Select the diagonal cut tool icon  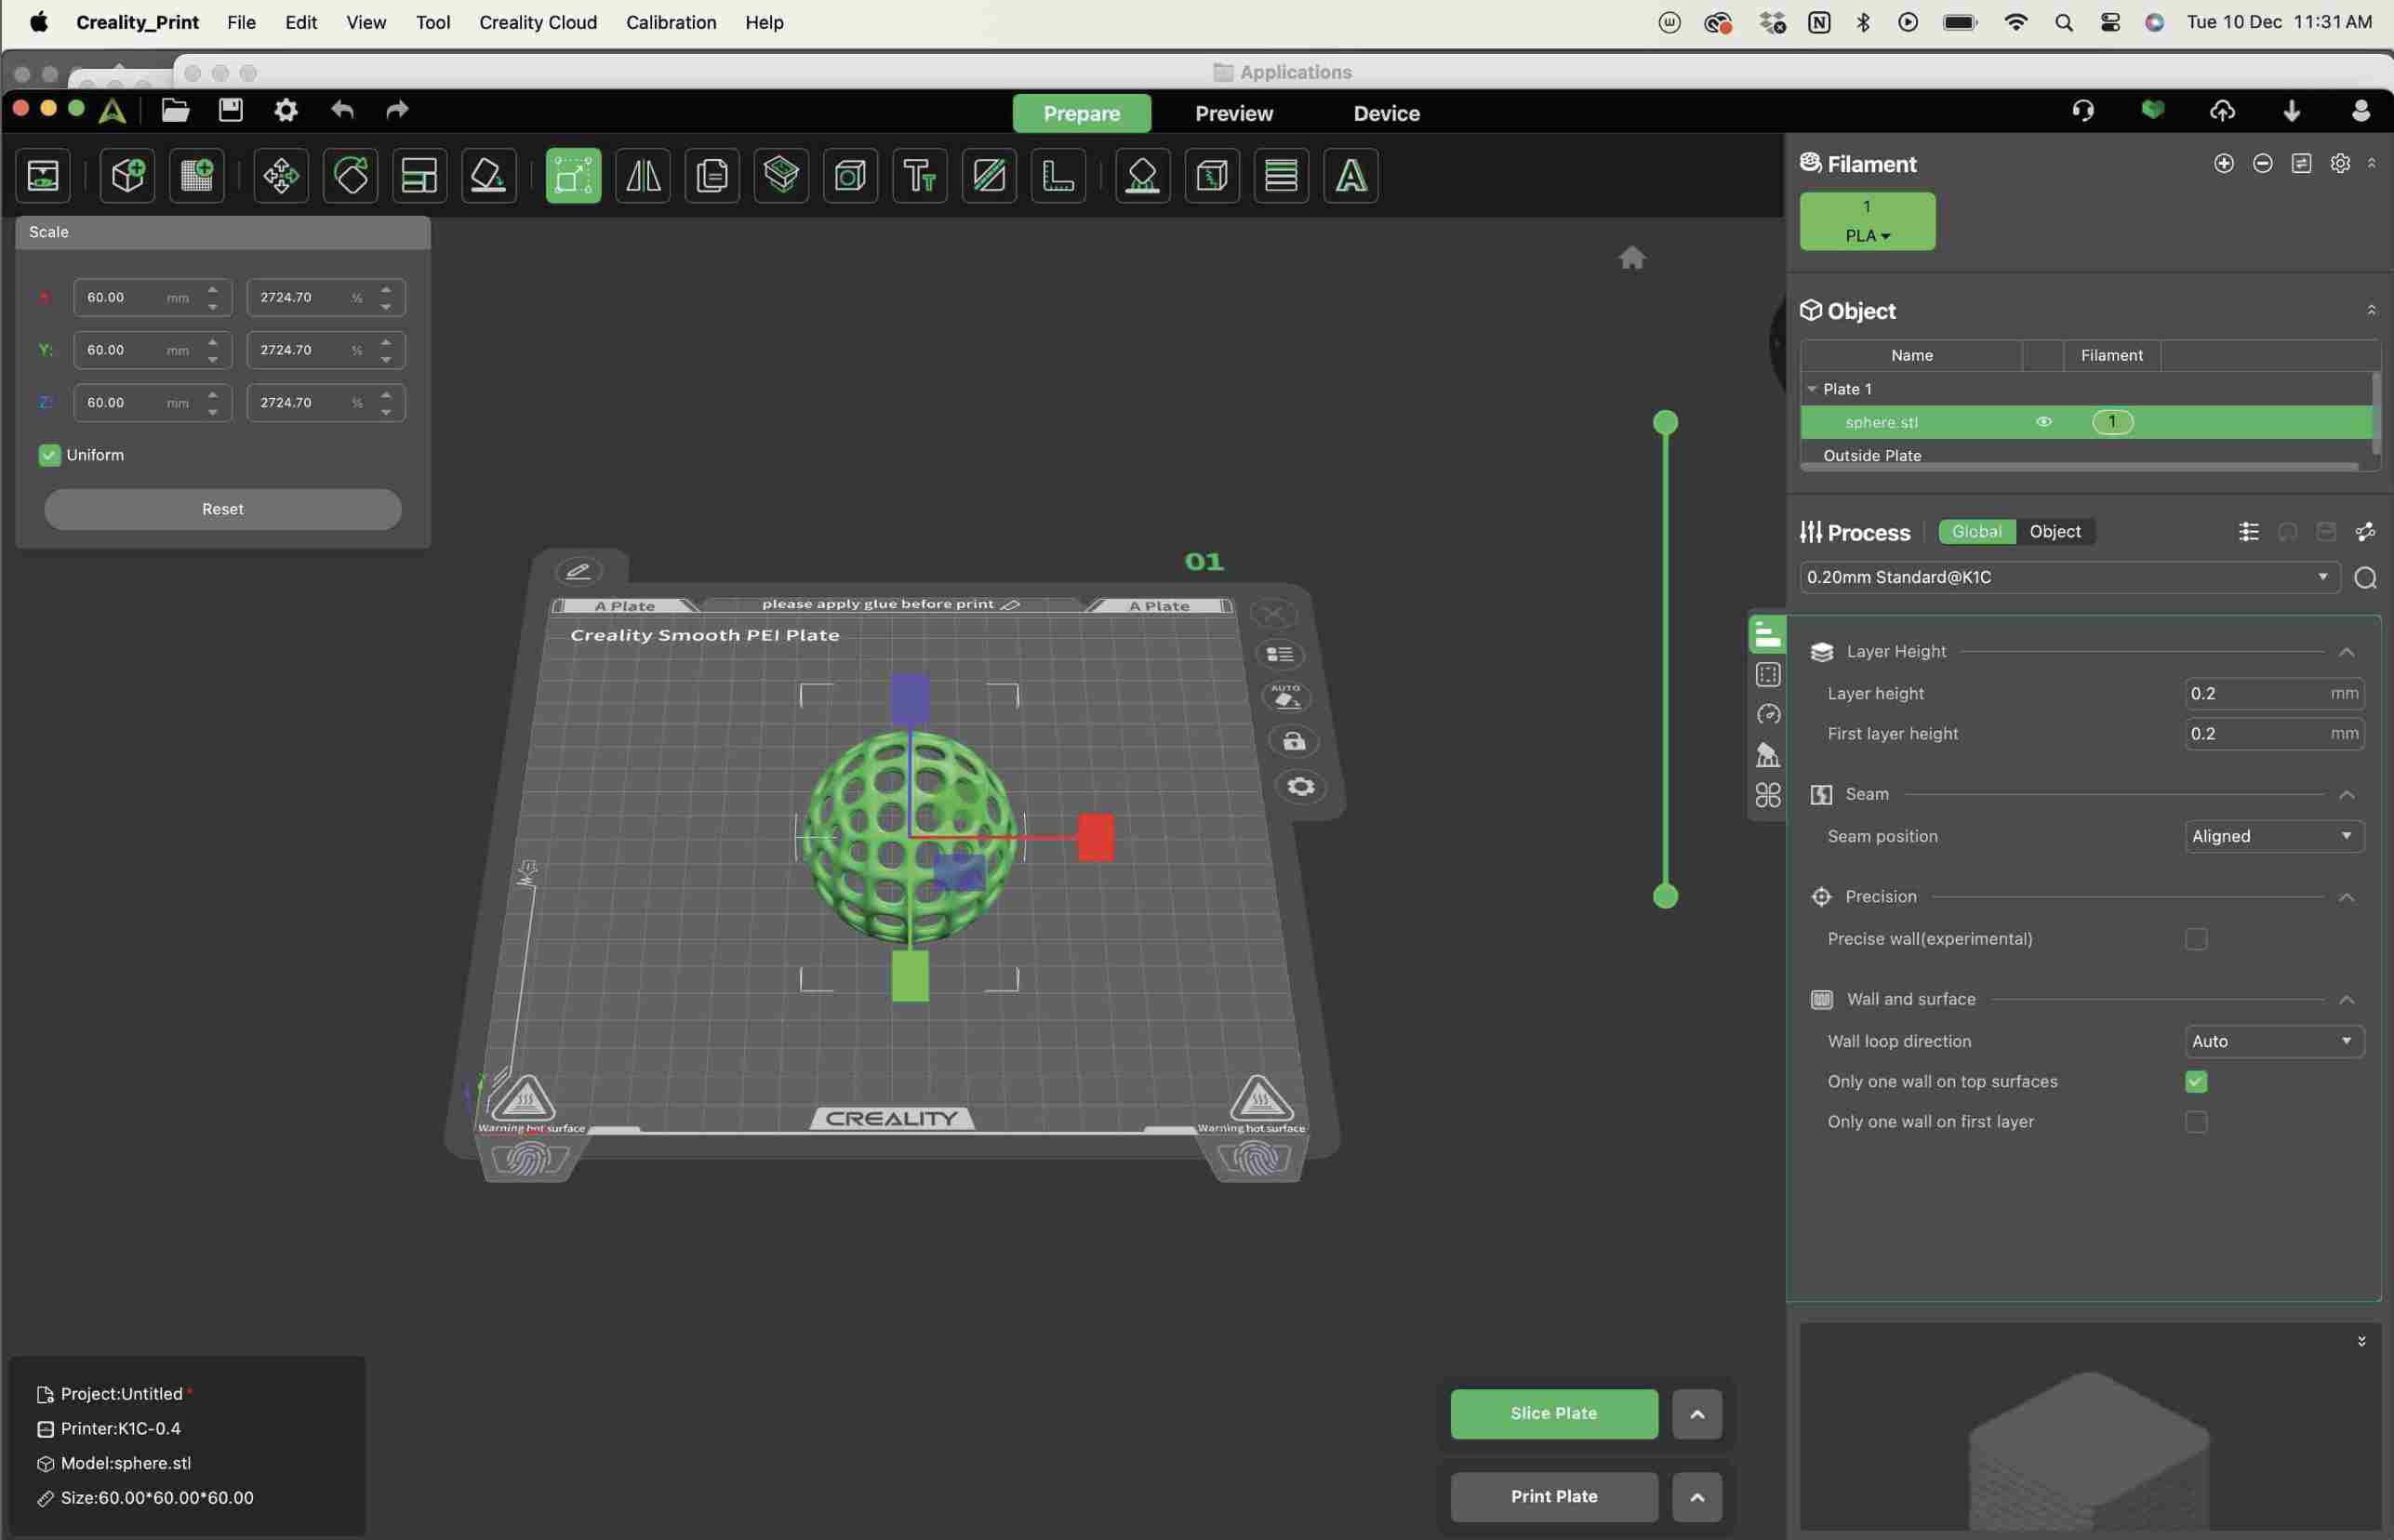pos(989,176)
